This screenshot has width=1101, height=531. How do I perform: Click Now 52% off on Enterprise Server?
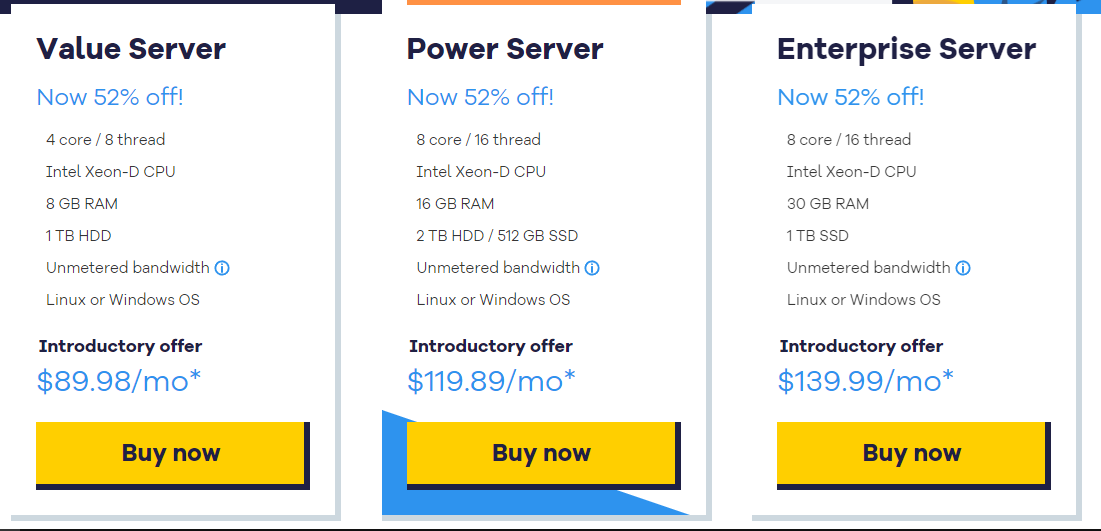click(x=850, y=97)
